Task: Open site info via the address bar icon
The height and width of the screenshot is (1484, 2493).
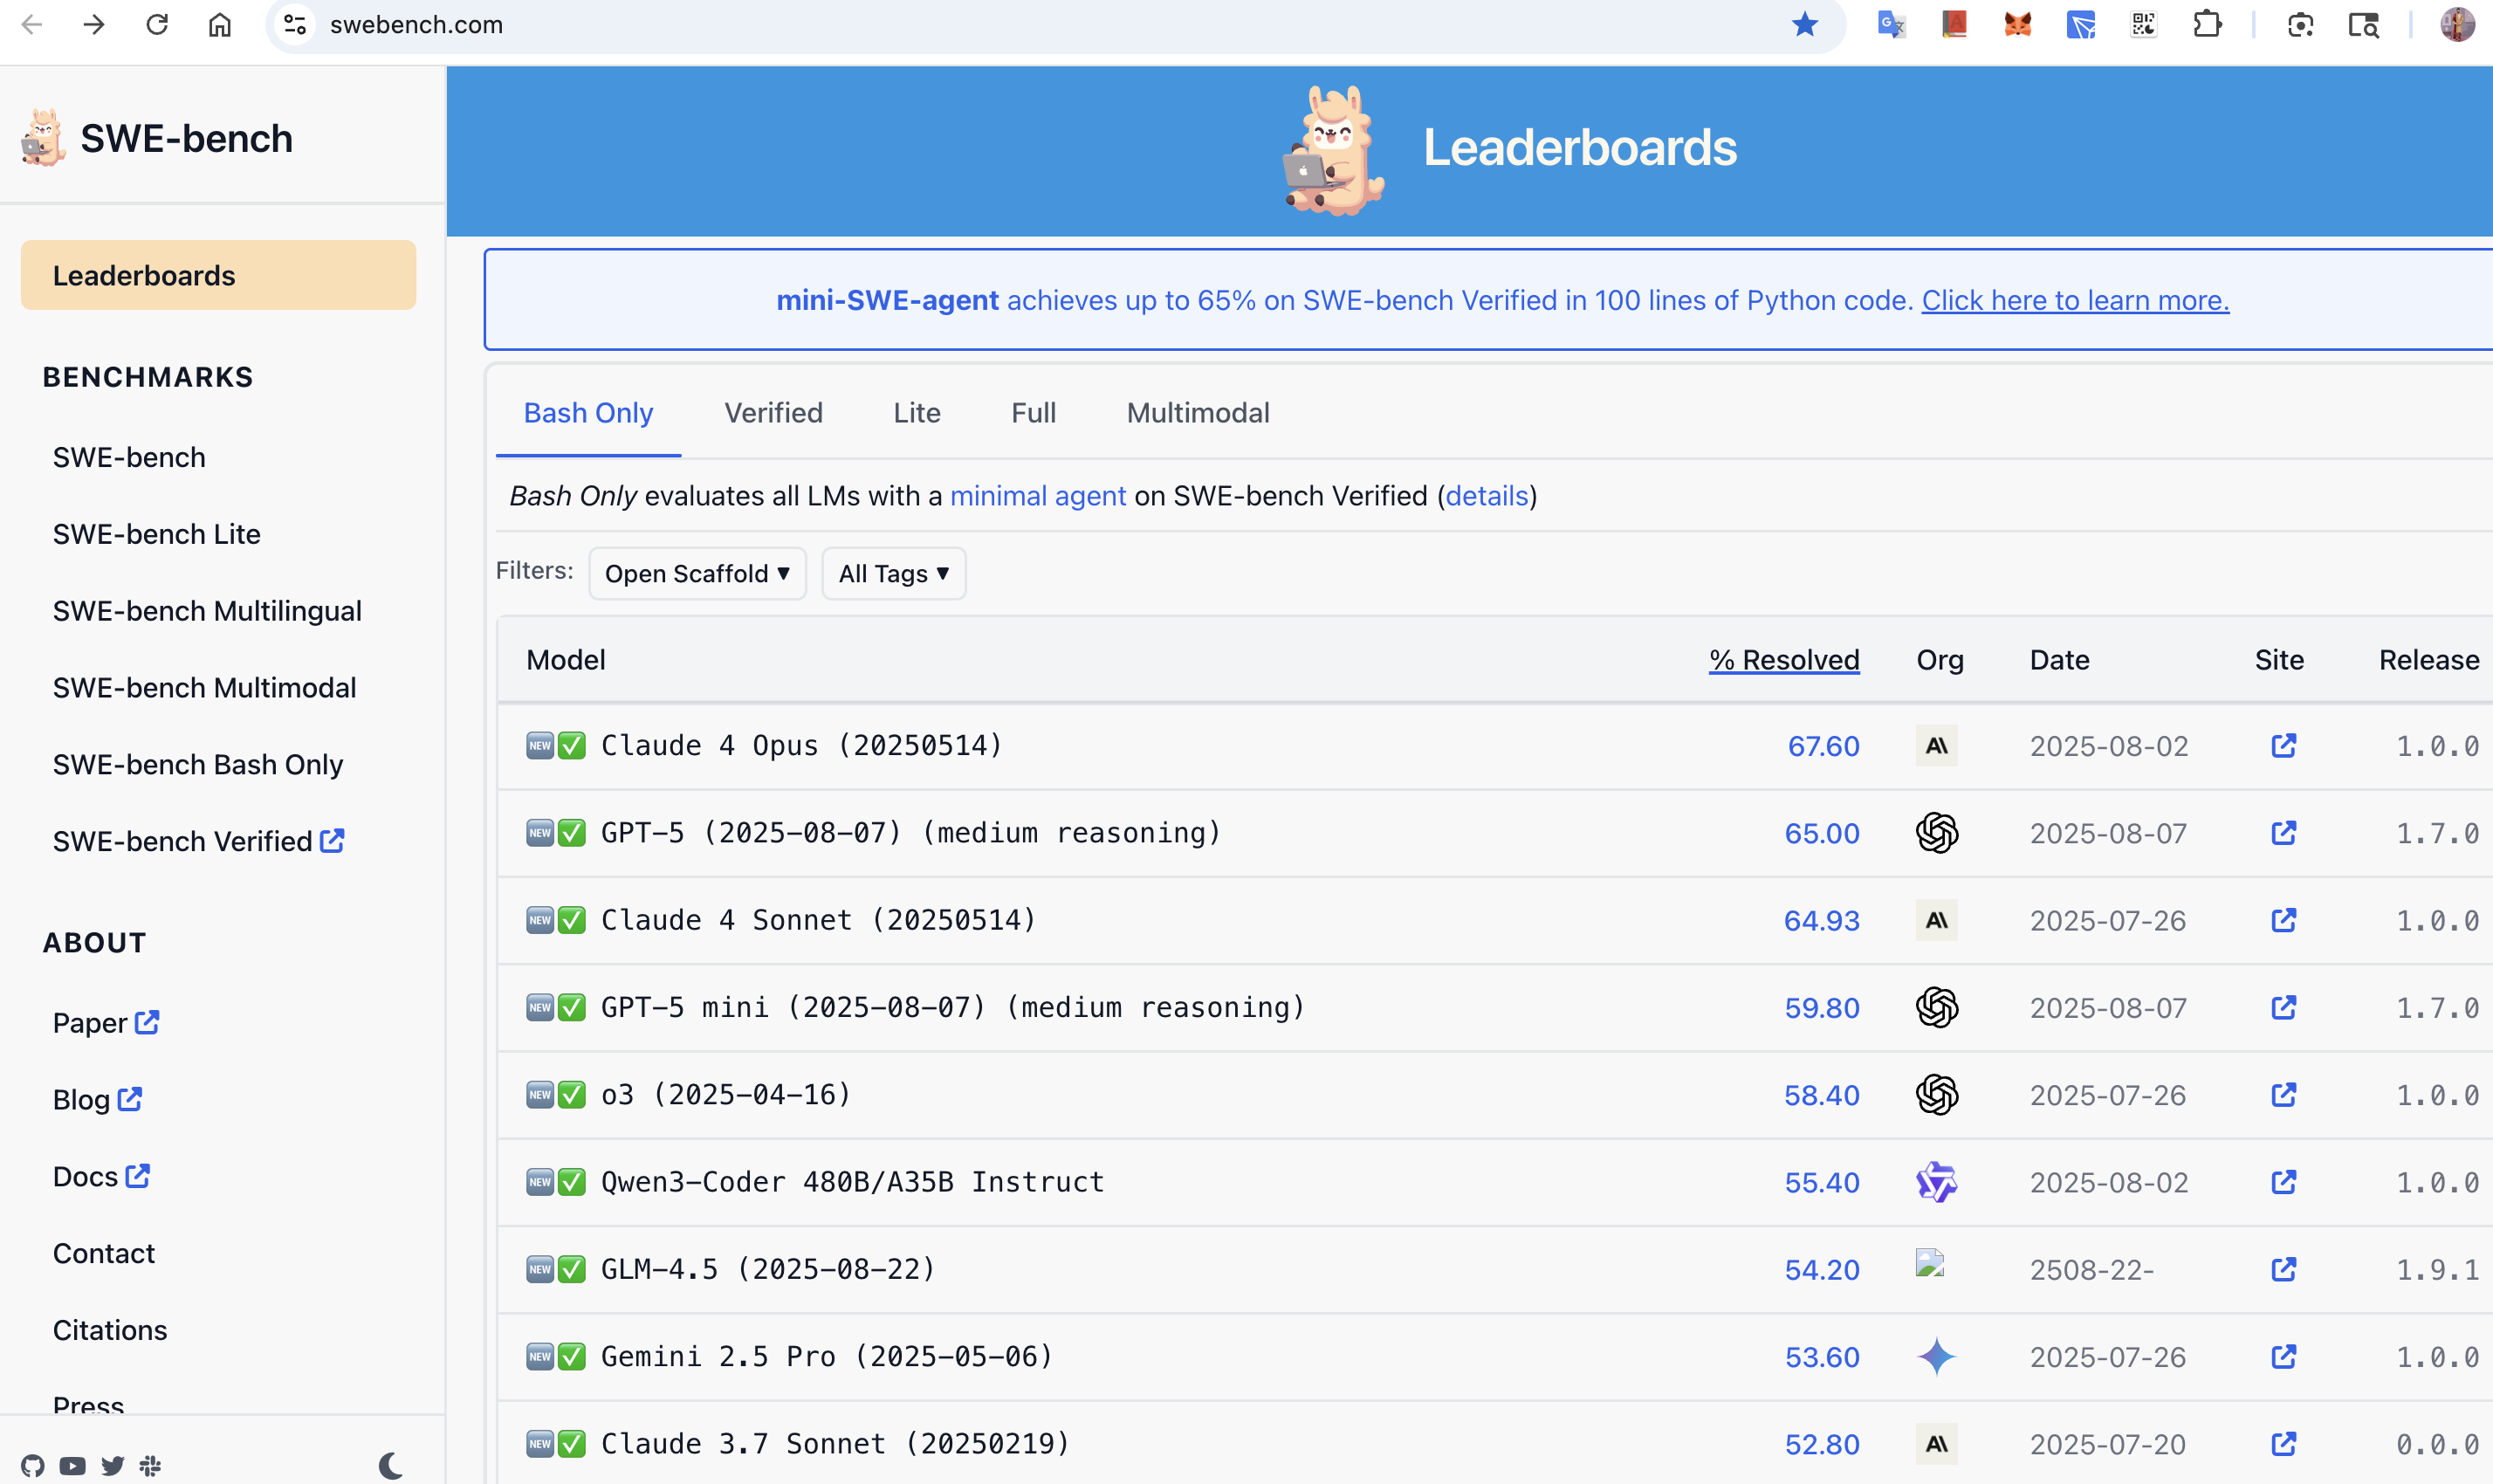Action: [x=293, y=24]
